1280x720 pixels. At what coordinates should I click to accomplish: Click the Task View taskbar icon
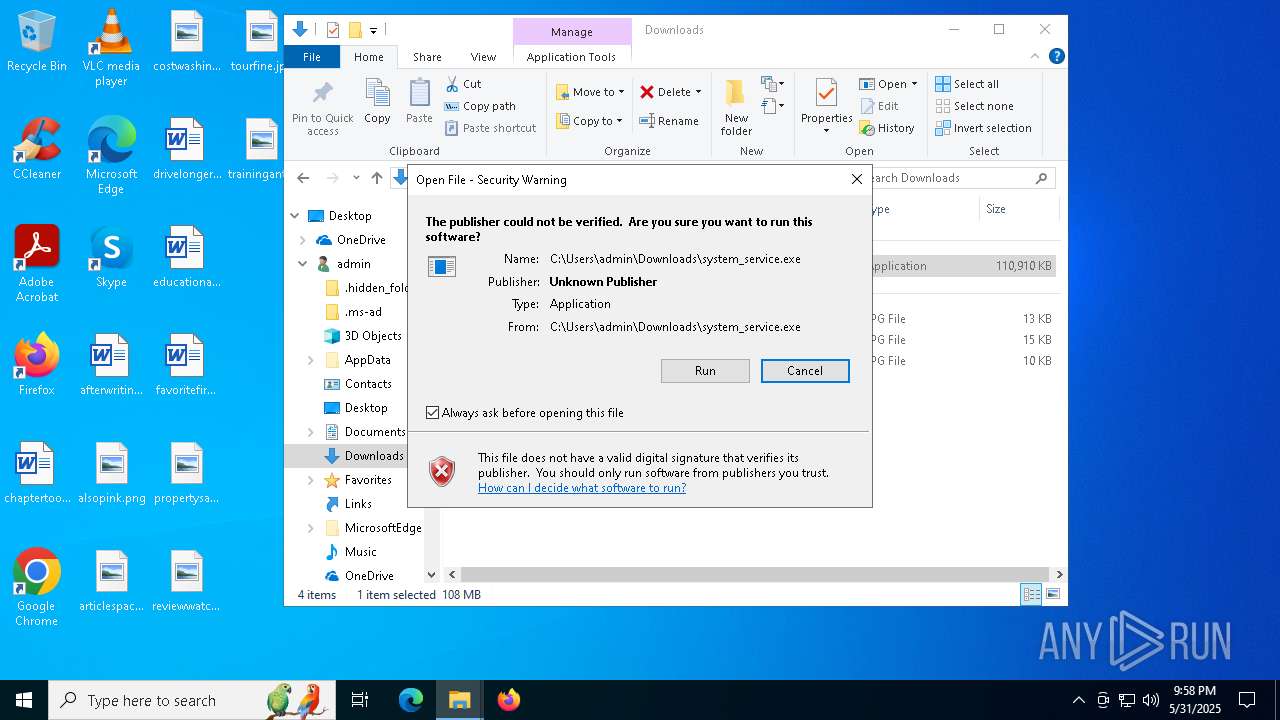tap(360, 700)
